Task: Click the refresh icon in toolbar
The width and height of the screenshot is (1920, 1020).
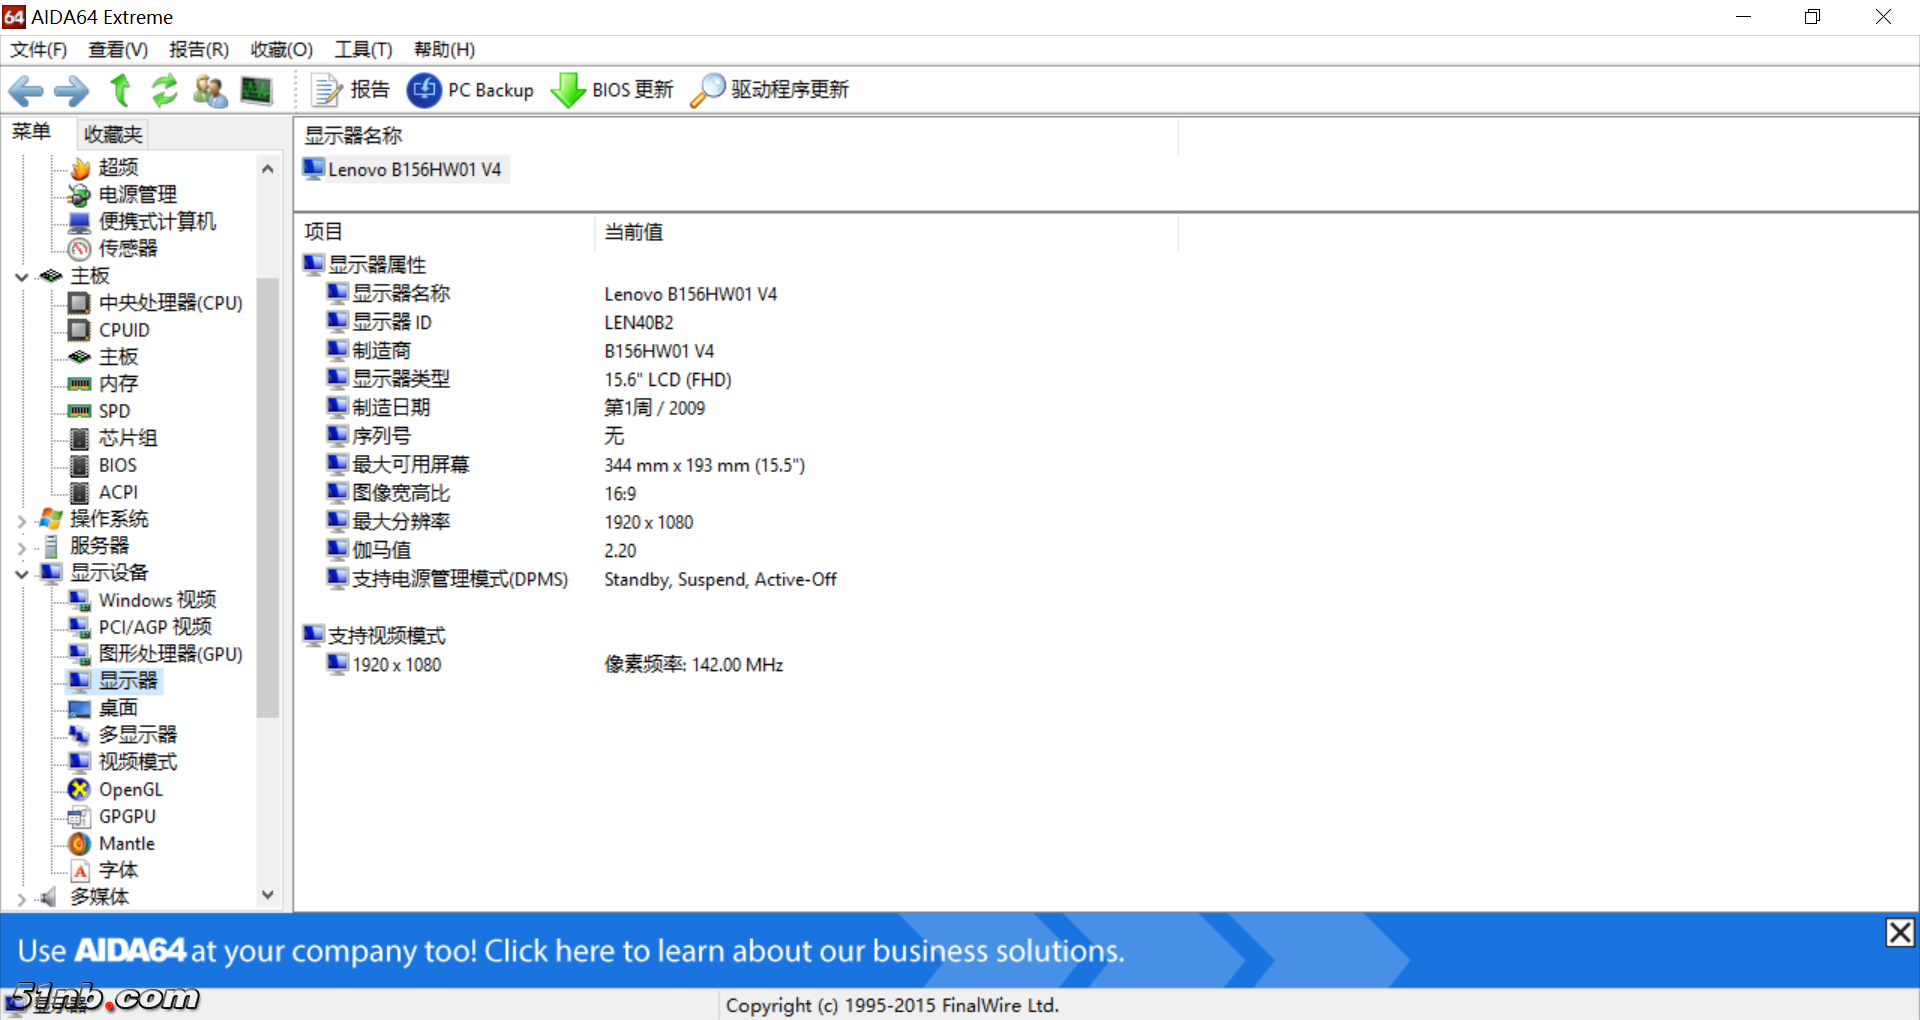Action: pos(164,91)
